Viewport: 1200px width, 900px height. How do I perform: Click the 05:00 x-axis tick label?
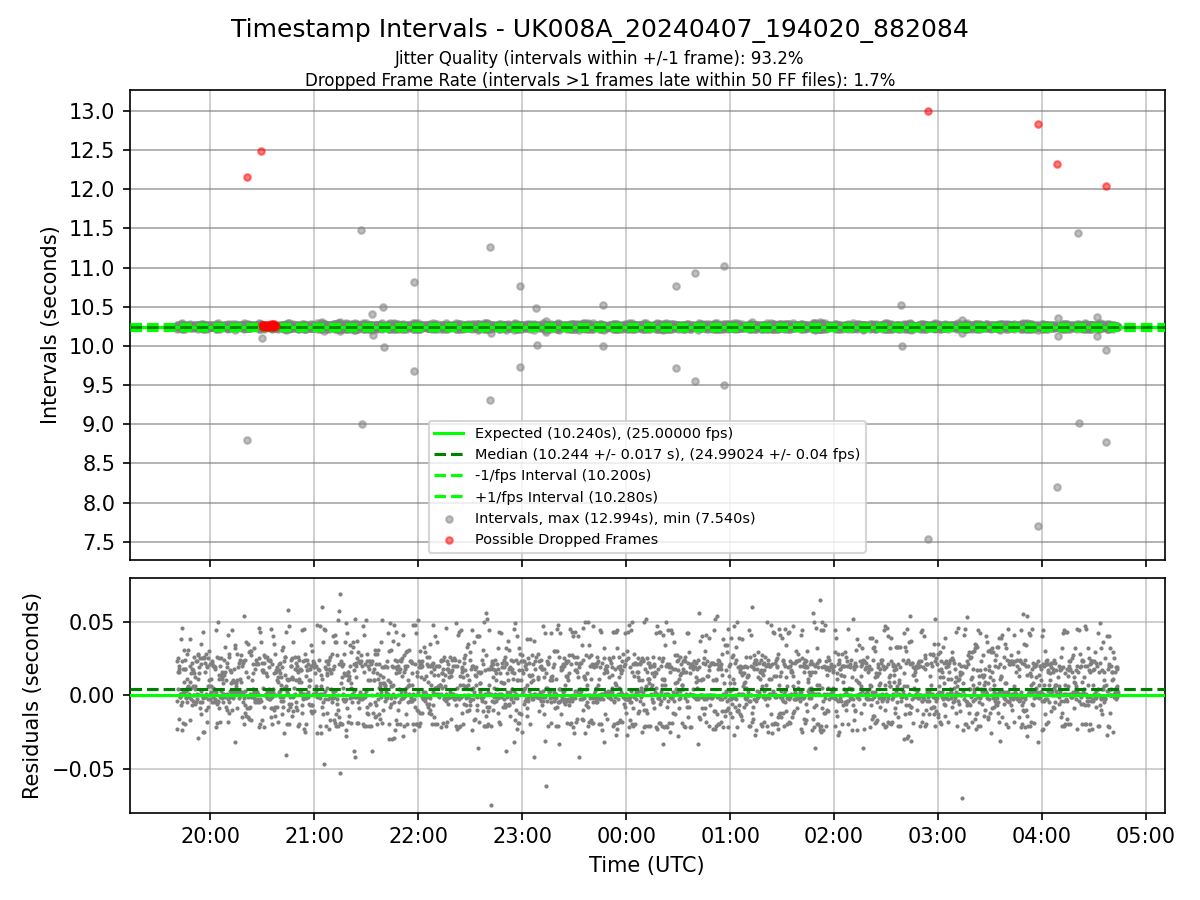(x=1146, y=835)
